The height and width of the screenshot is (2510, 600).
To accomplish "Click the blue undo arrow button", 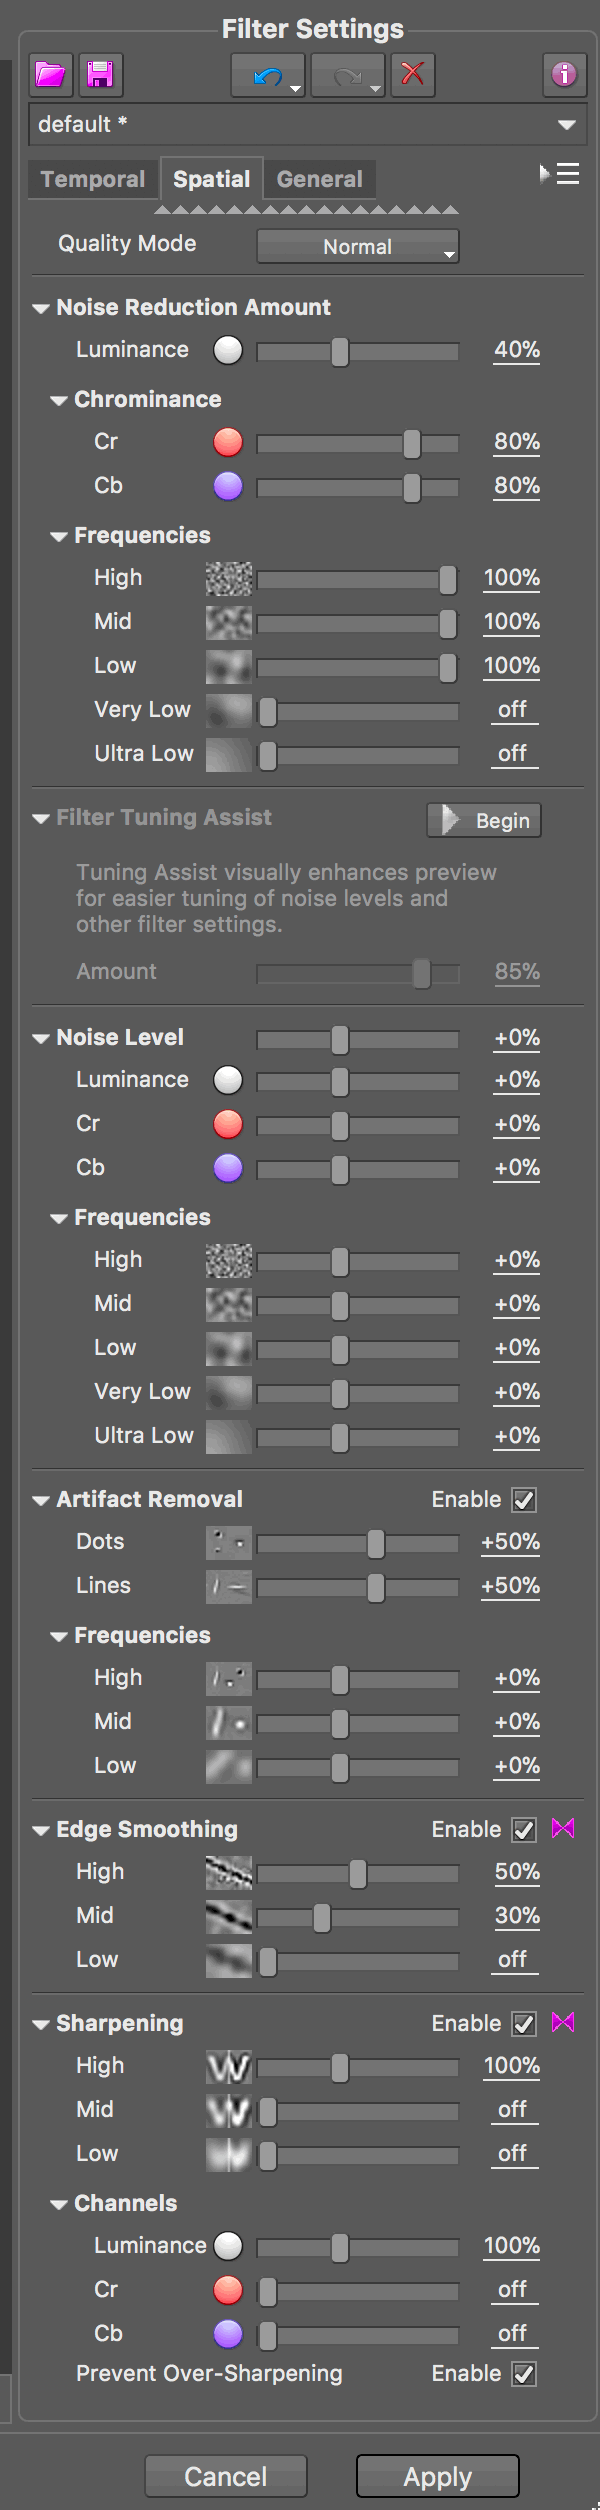I will point(268,75).
